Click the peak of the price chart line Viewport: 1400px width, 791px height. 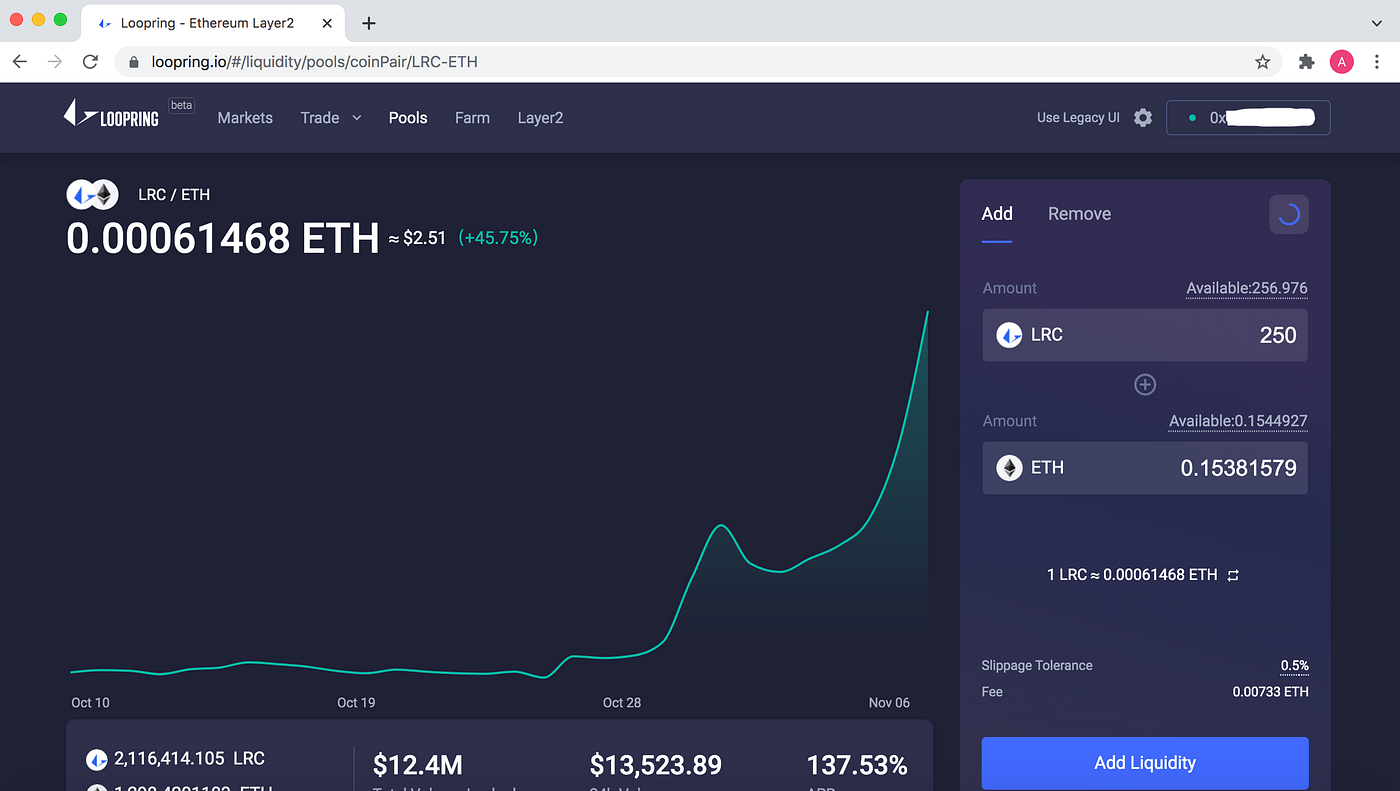pyautogui.click(x=928, y=312)
